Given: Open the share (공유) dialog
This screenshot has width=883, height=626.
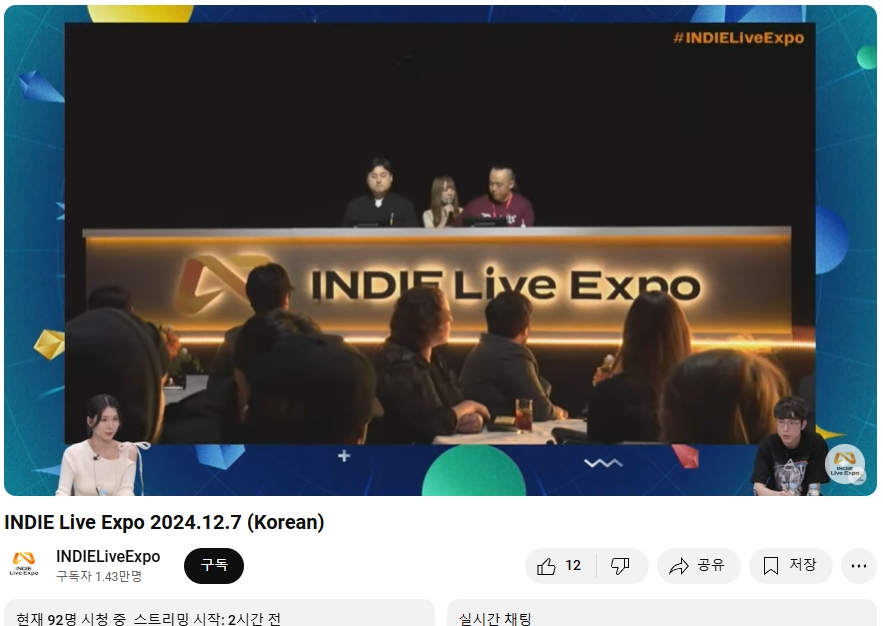Looking at the screenshot, I should [698, 566].
